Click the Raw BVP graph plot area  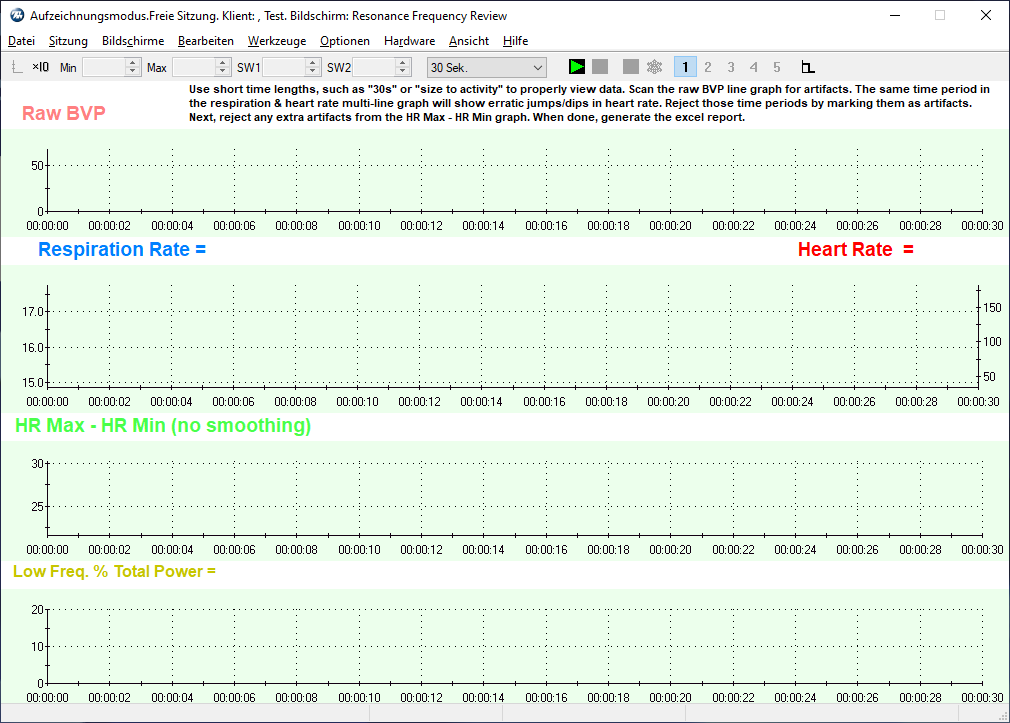click(515, 180)
